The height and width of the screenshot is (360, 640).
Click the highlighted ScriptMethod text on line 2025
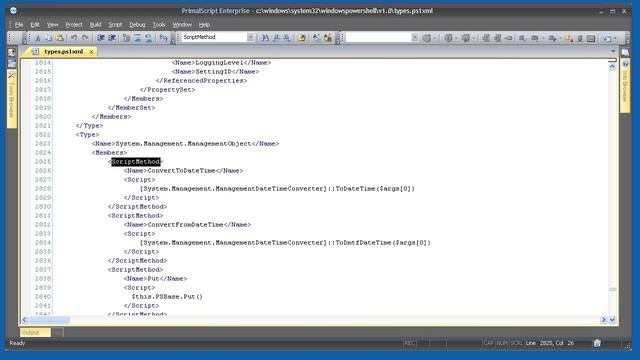136,162
